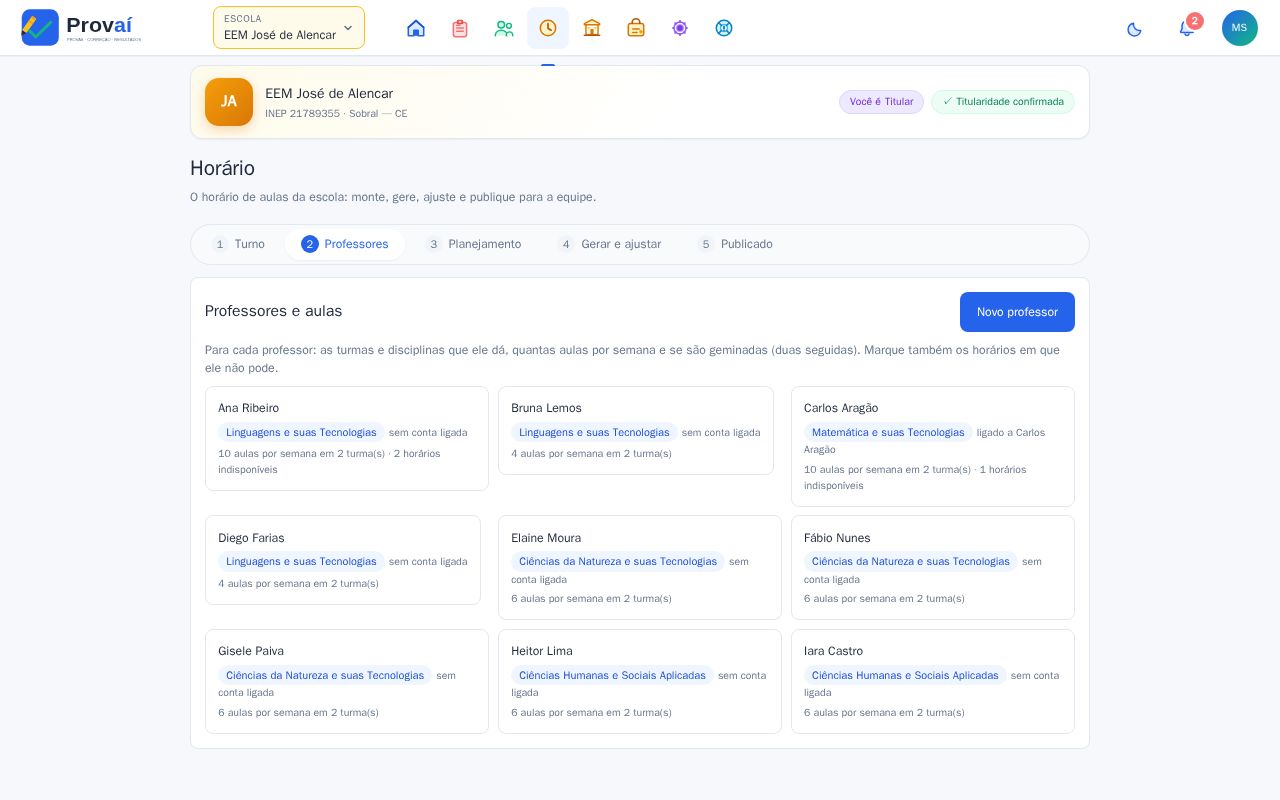Open the school building icon in navigation
The image size is (1280, 800).
pyautogui.click(x=592, y=28)
